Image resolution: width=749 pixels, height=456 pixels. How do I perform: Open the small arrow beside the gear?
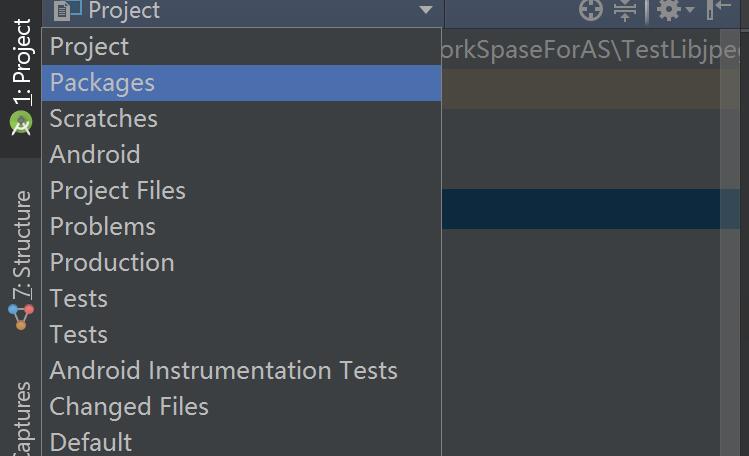coord(689,10)
